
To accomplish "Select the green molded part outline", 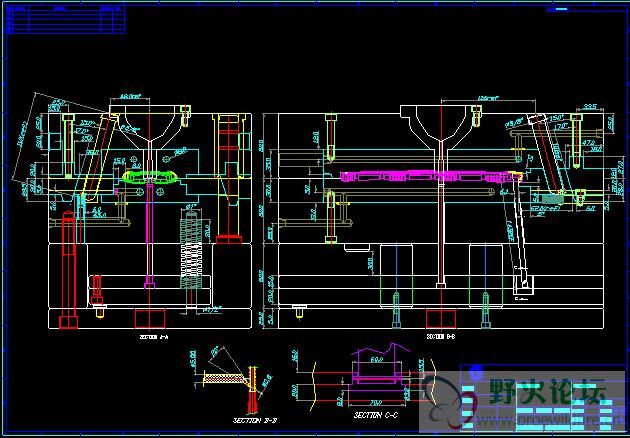I will tap(149, 177).
